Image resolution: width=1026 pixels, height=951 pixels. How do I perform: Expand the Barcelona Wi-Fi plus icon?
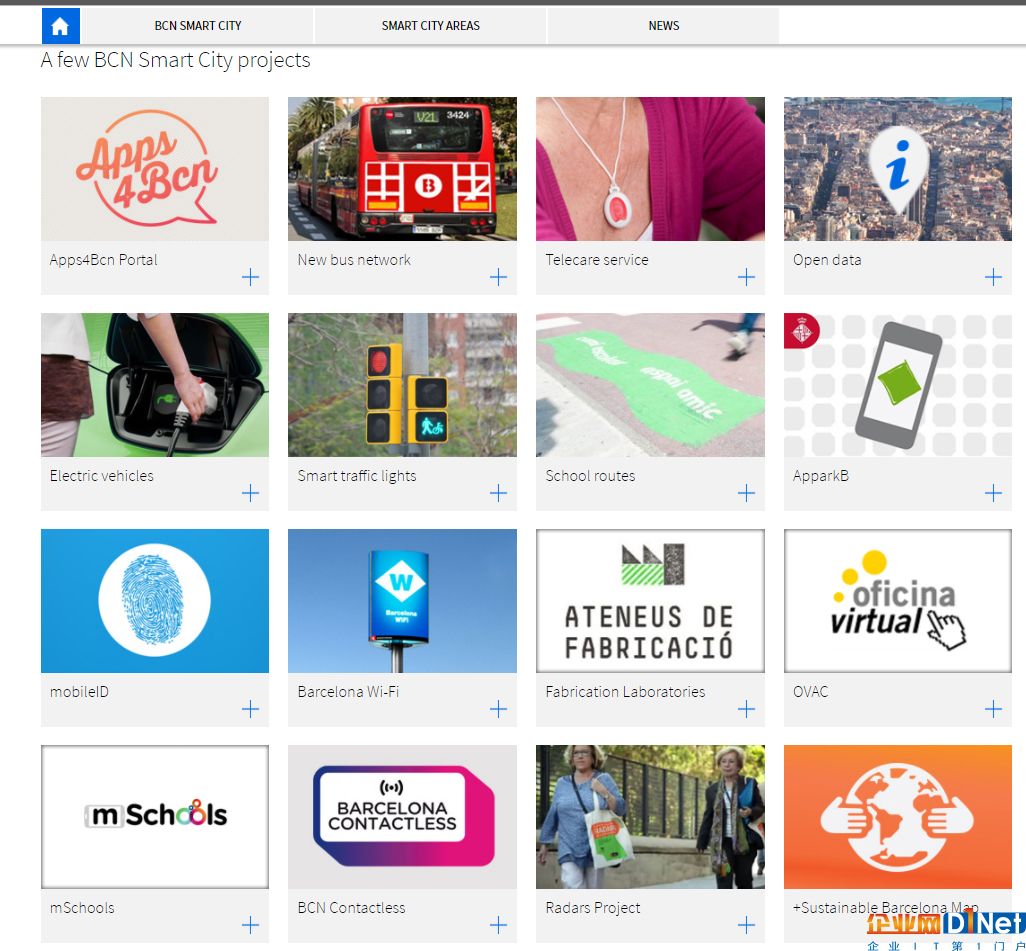click(499, 709)
